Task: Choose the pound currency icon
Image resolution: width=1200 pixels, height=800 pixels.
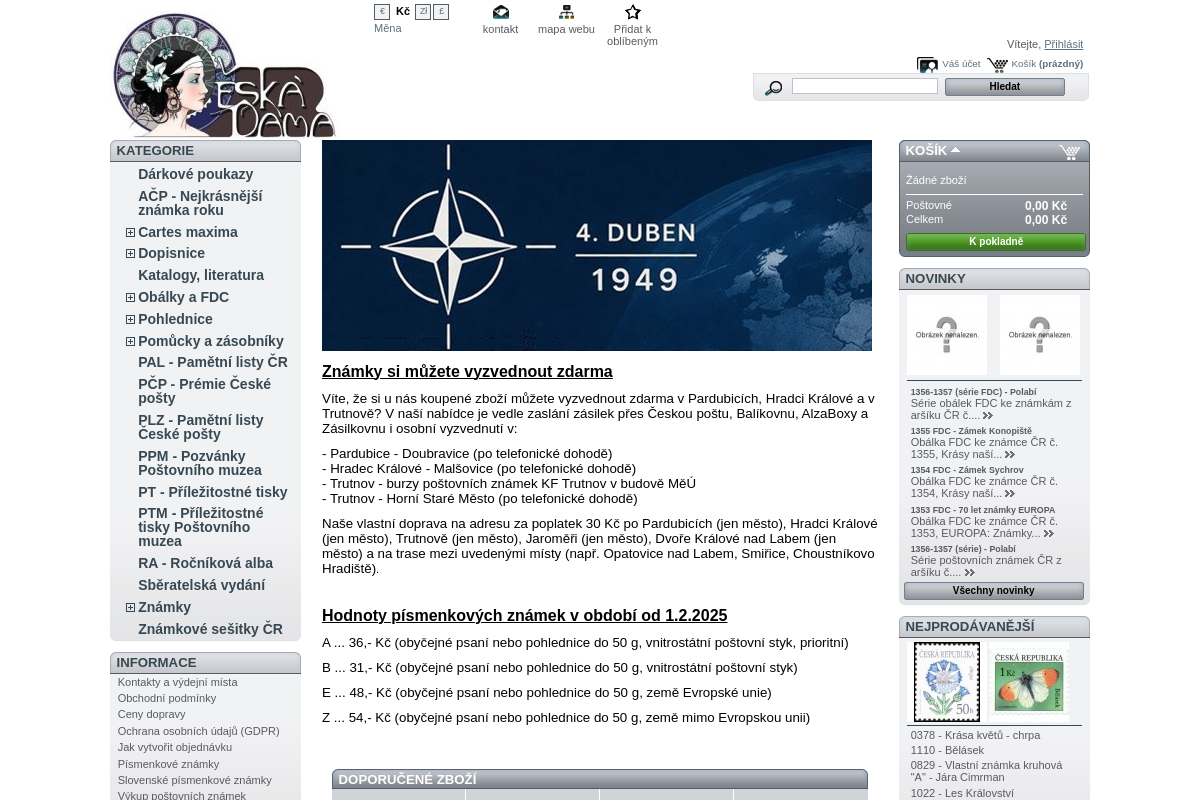Action: coord(441,12)
